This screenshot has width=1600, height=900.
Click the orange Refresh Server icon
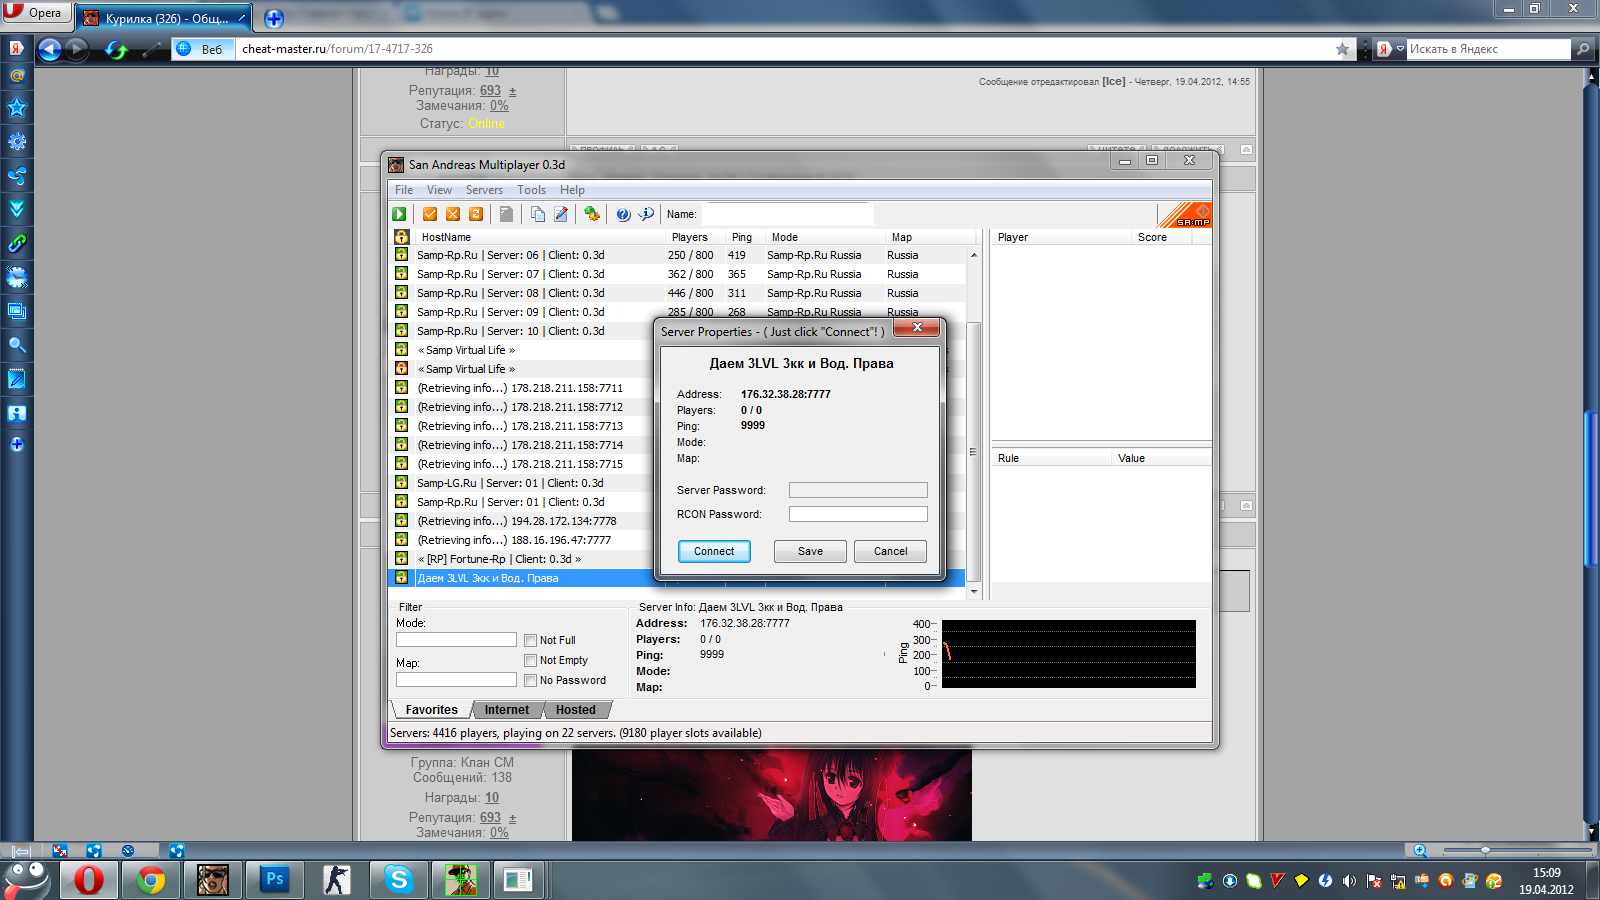click(x=476, y=214)
